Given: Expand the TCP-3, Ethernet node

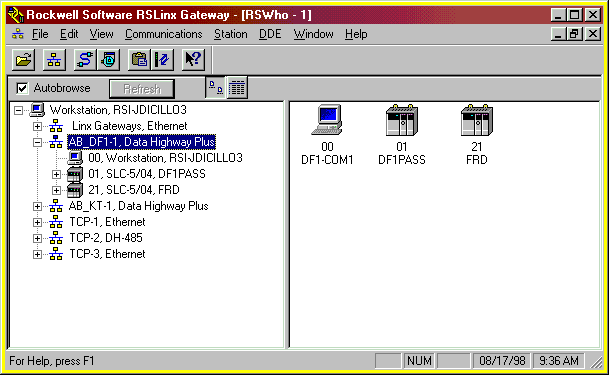Looking at the screenshot, I should (x=37, y=254).
